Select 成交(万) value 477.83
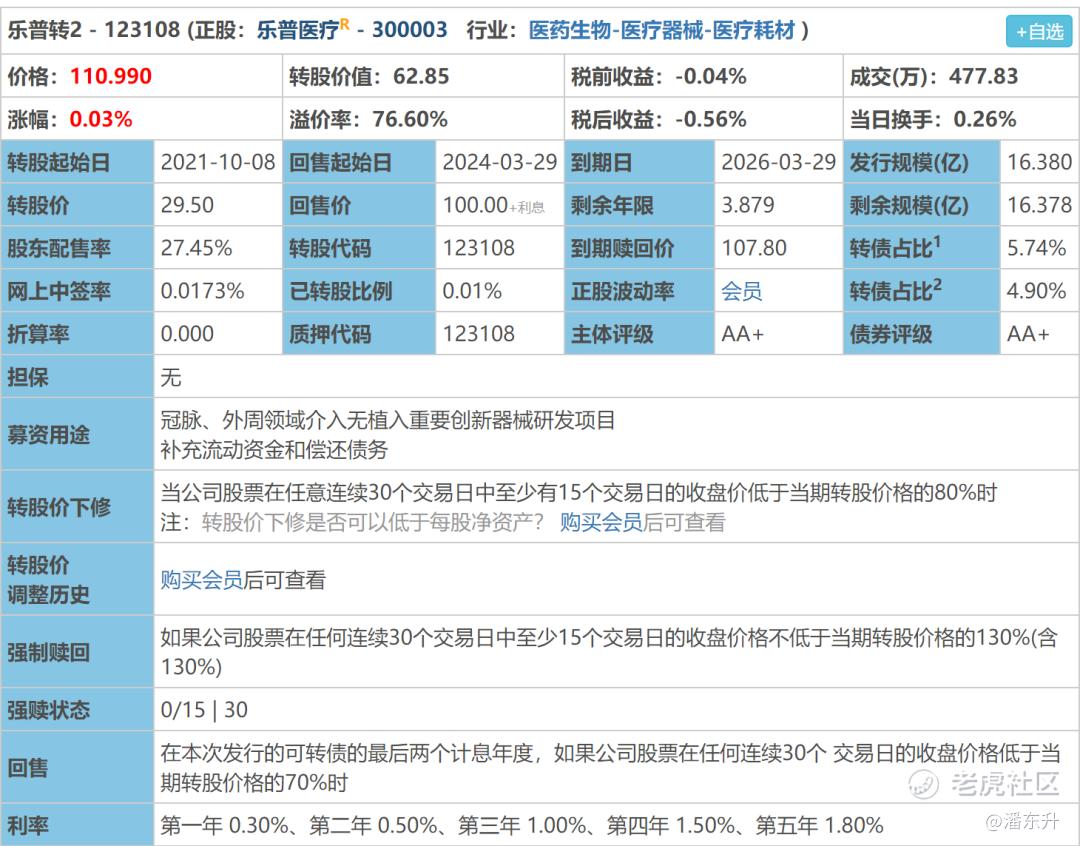 pos(984,76)
